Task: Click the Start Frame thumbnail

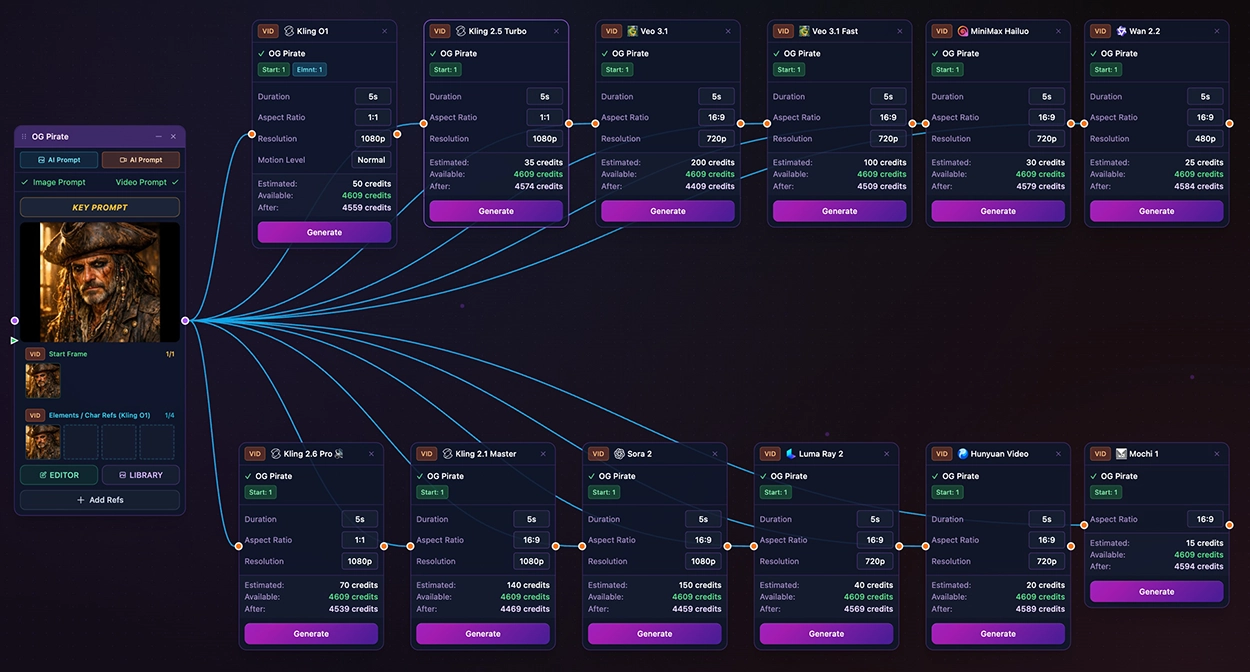Action: [42, 380]
